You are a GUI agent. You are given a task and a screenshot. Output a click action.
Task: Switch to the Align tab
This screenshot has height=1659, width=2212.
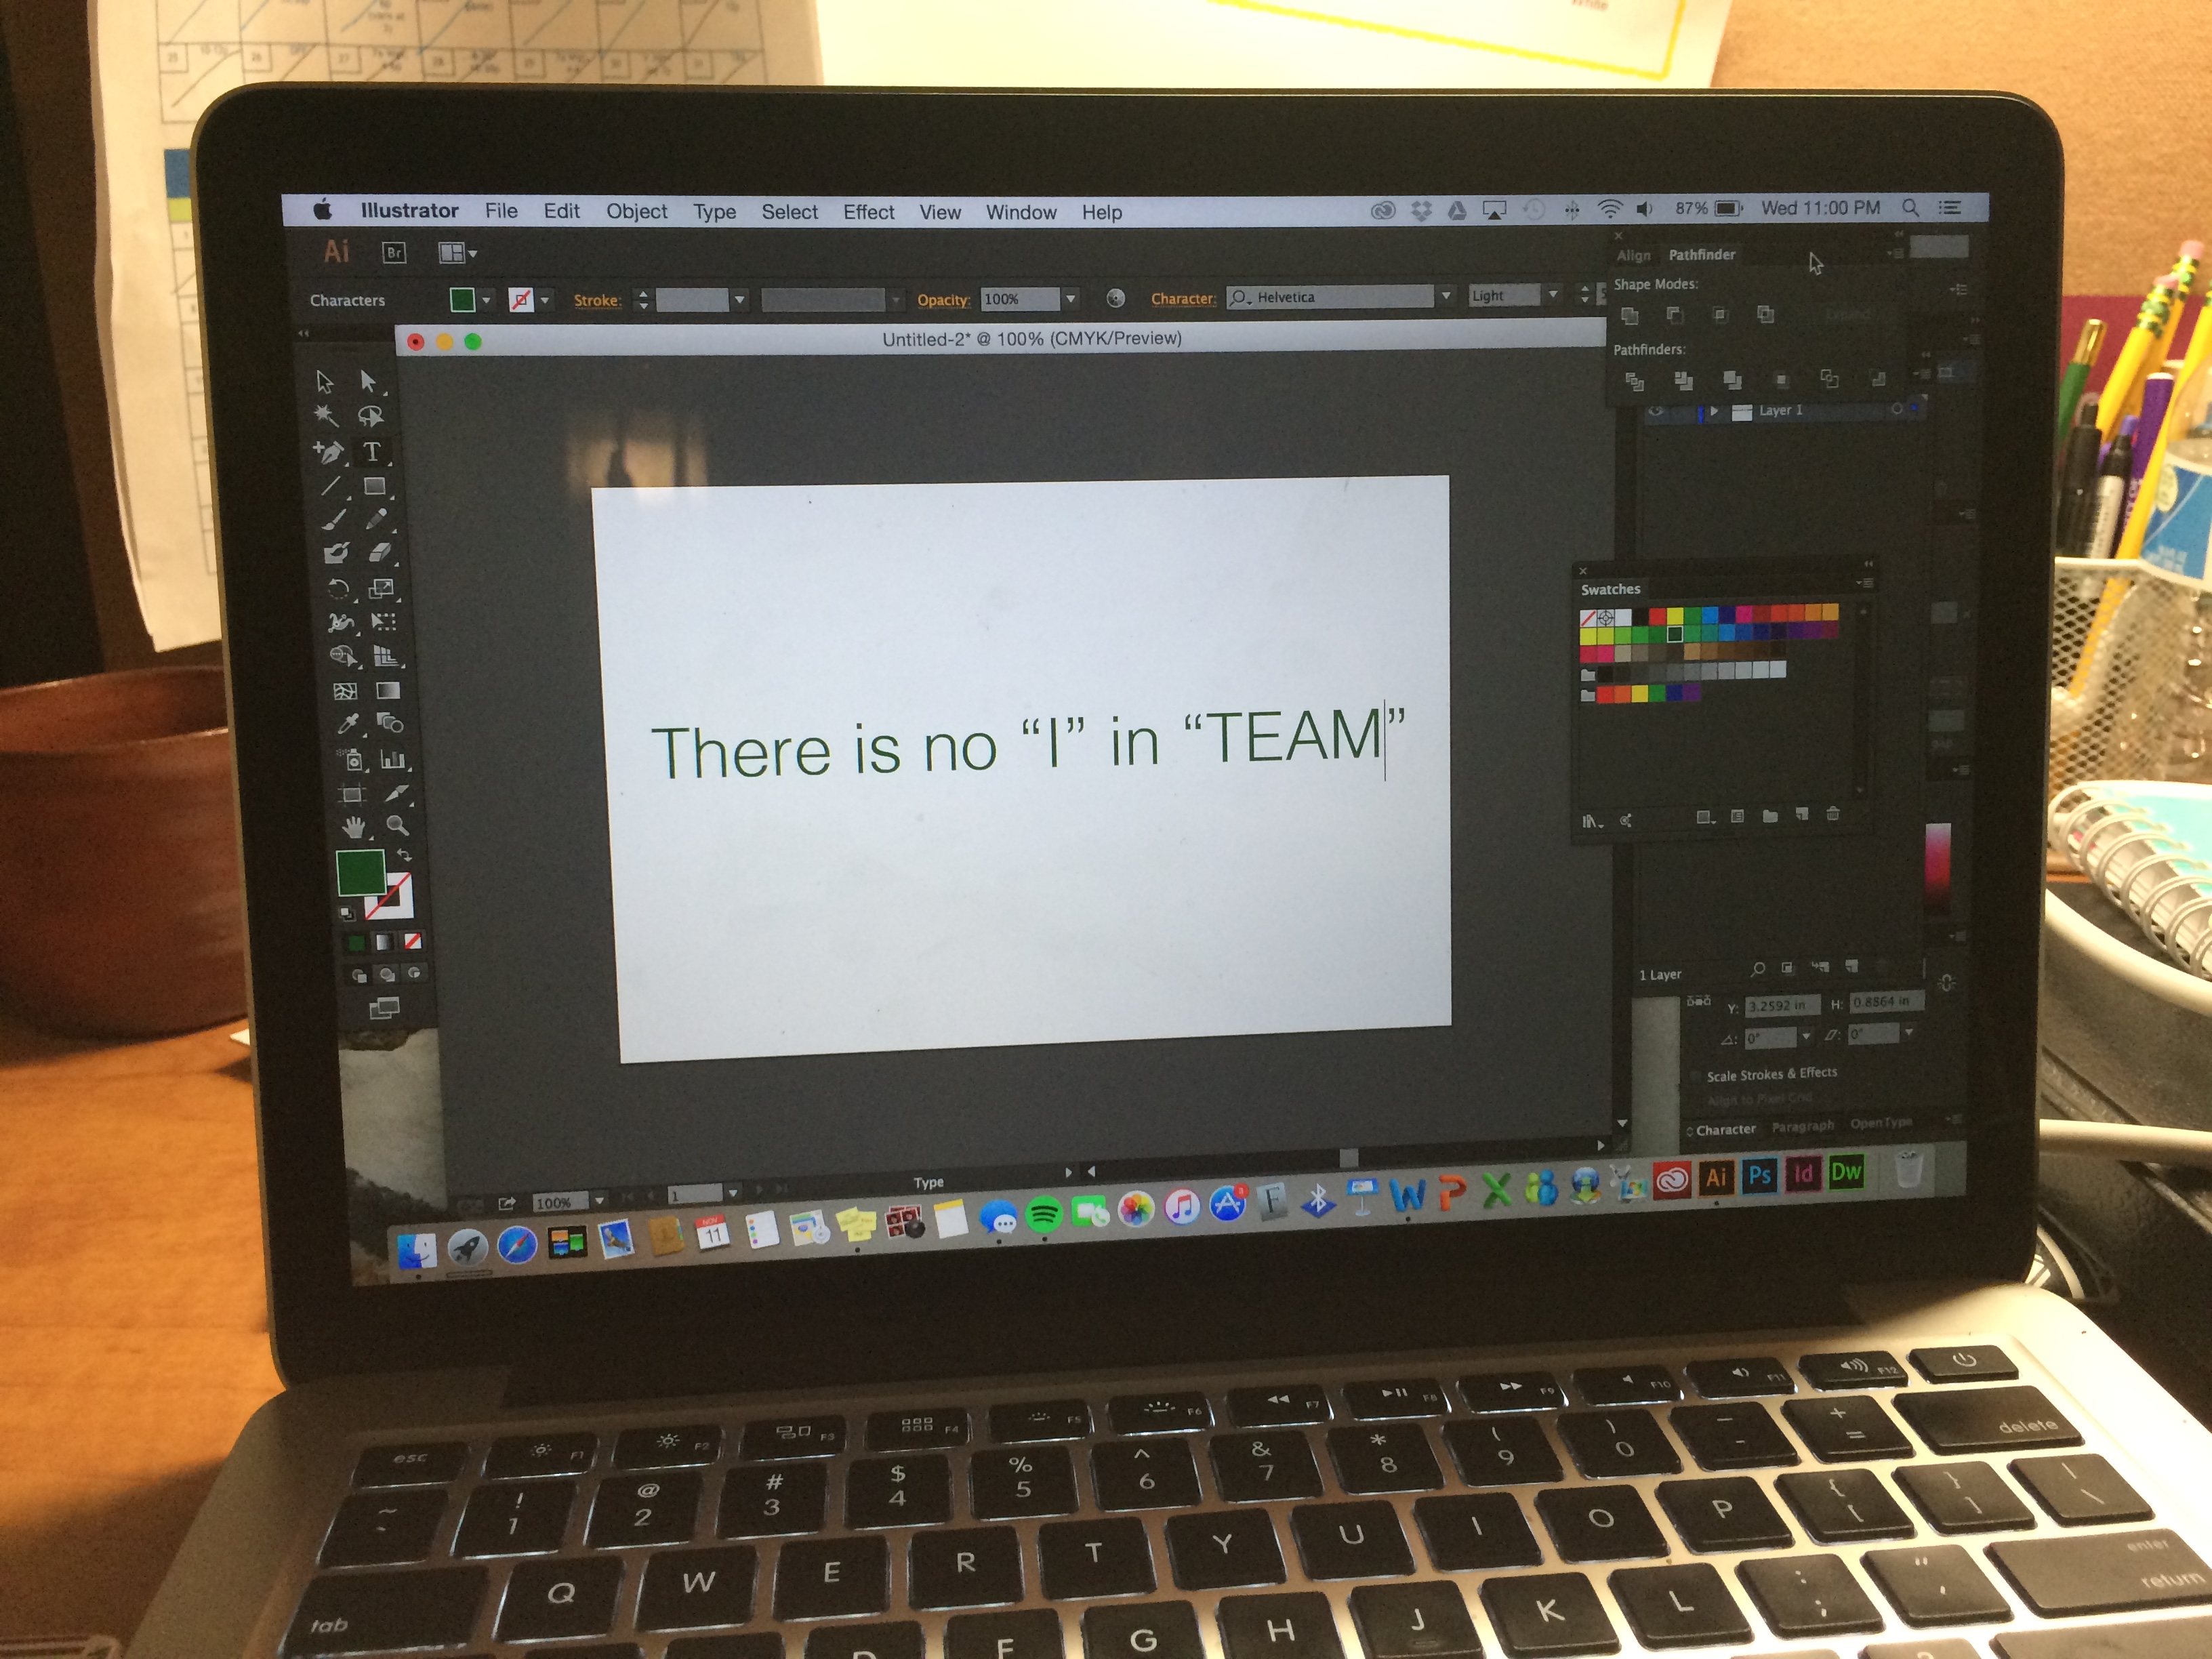point(1633,256)
